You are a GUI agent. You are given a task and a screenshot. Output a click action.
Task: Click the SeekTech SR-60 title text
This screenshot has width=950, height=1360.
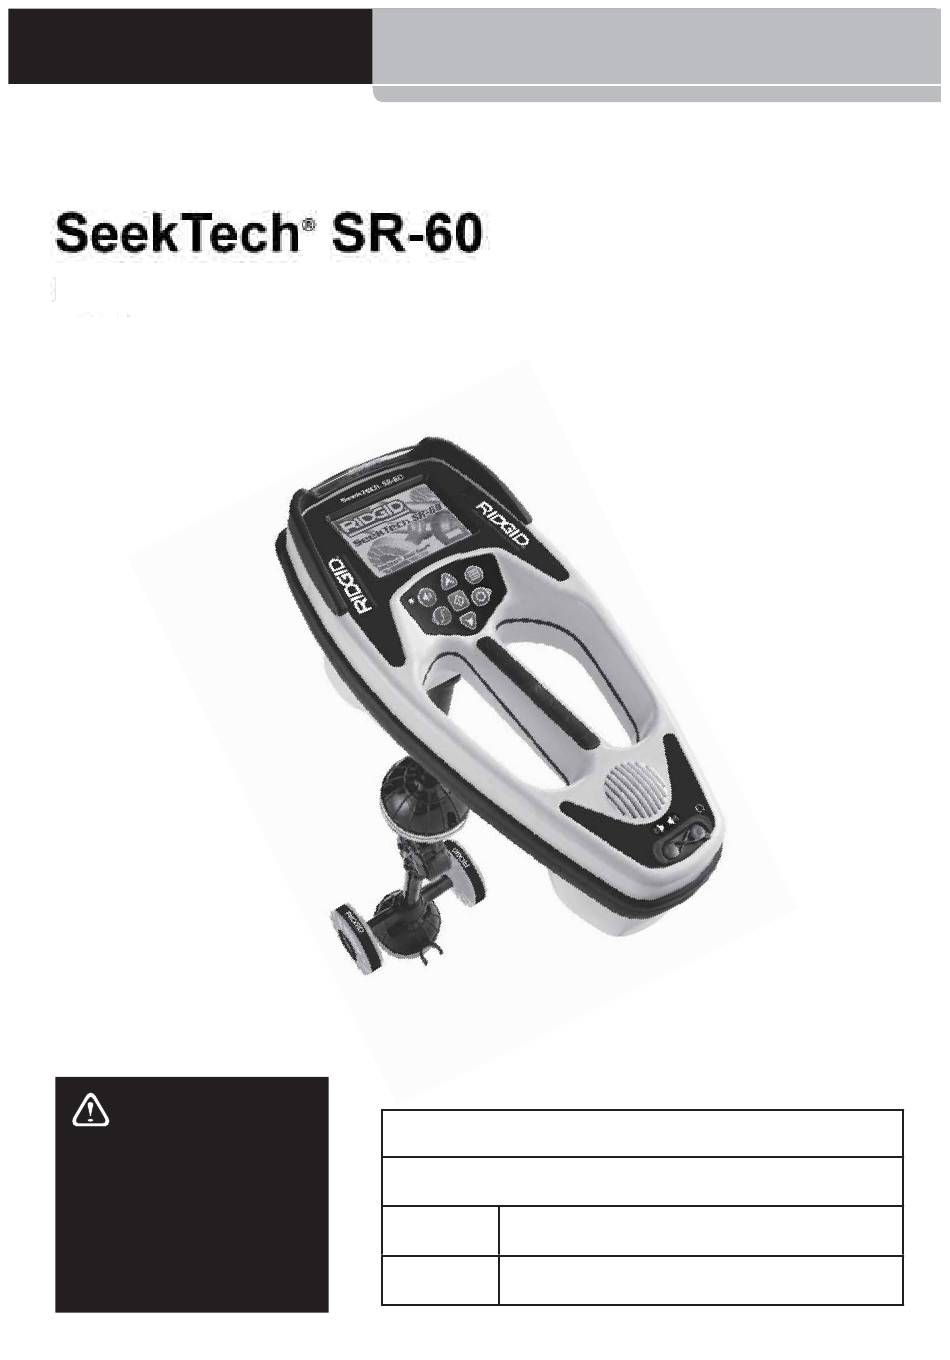pyautogui.click(x=268, y=234)
